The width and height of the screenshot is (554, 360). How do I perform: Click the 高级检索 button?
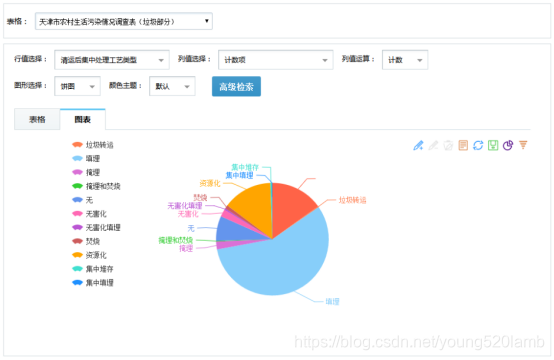(x=236, y=87)
